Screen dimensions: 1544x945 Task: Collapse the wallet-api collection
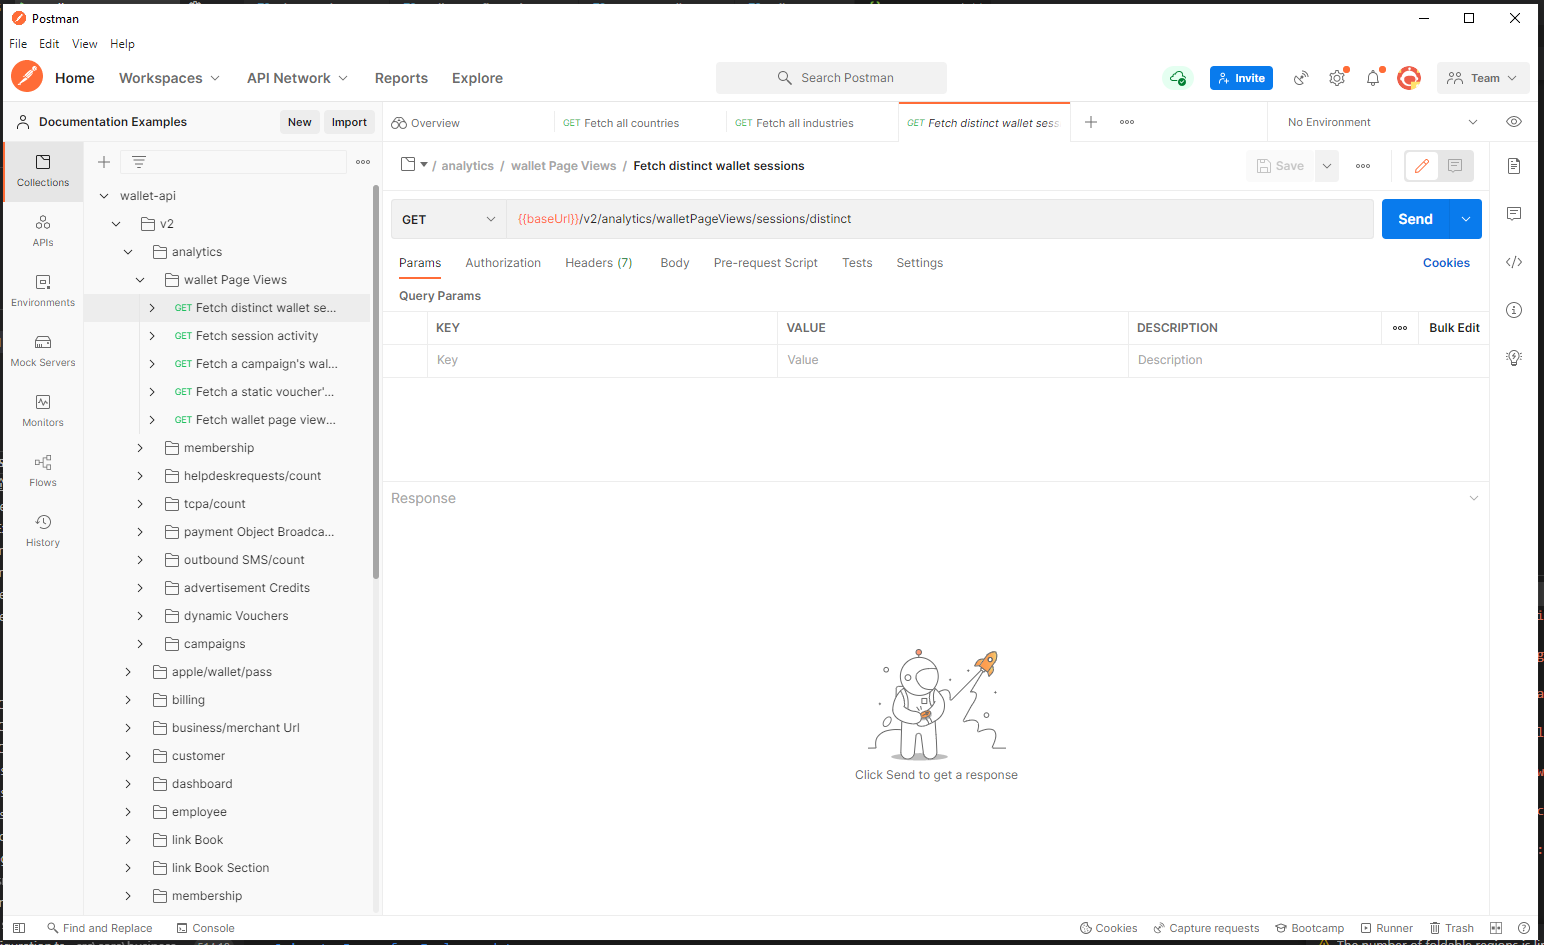tap(104, 196)
